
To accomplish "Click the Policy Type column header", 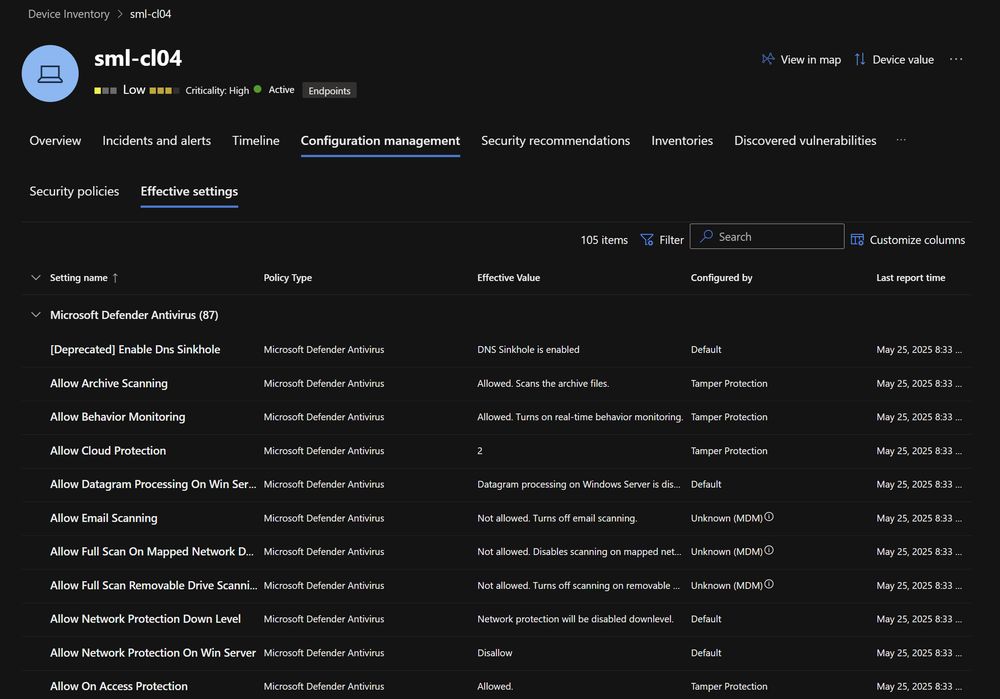I will (288, 277).
